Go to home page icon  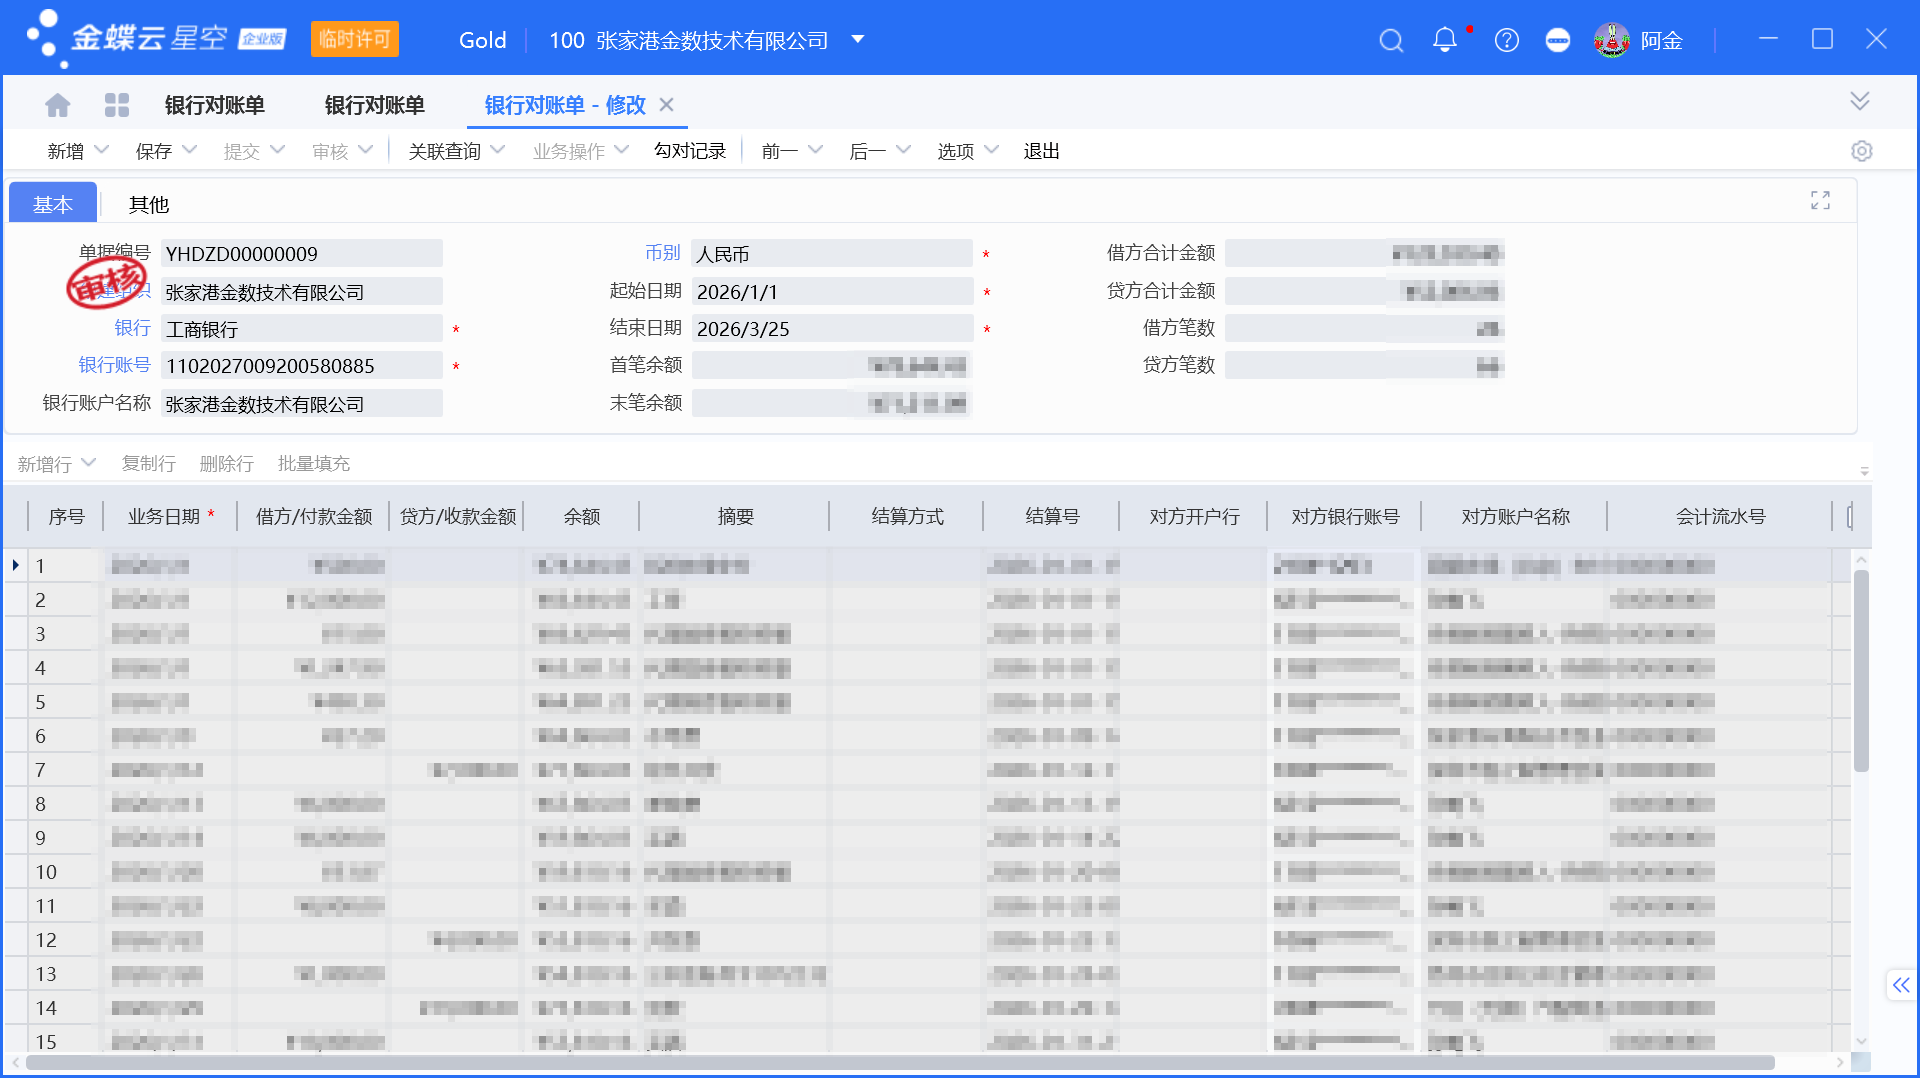[x=58, y=105]
